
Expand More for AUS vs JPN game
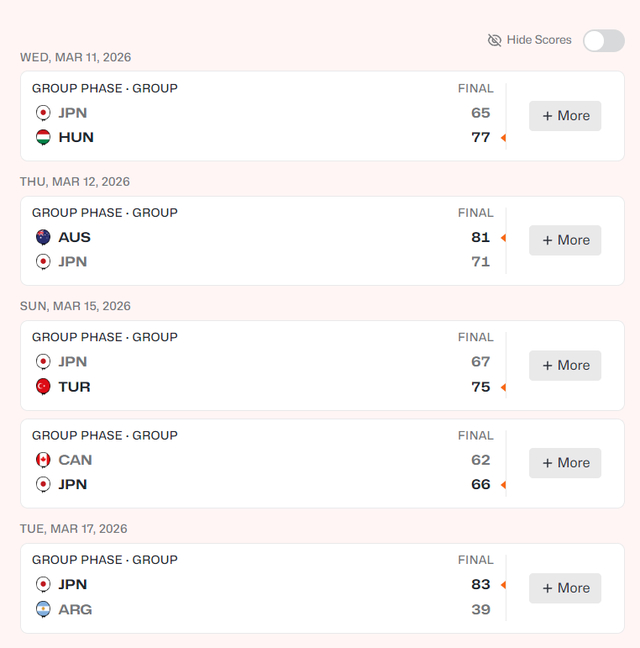(565, 240)
